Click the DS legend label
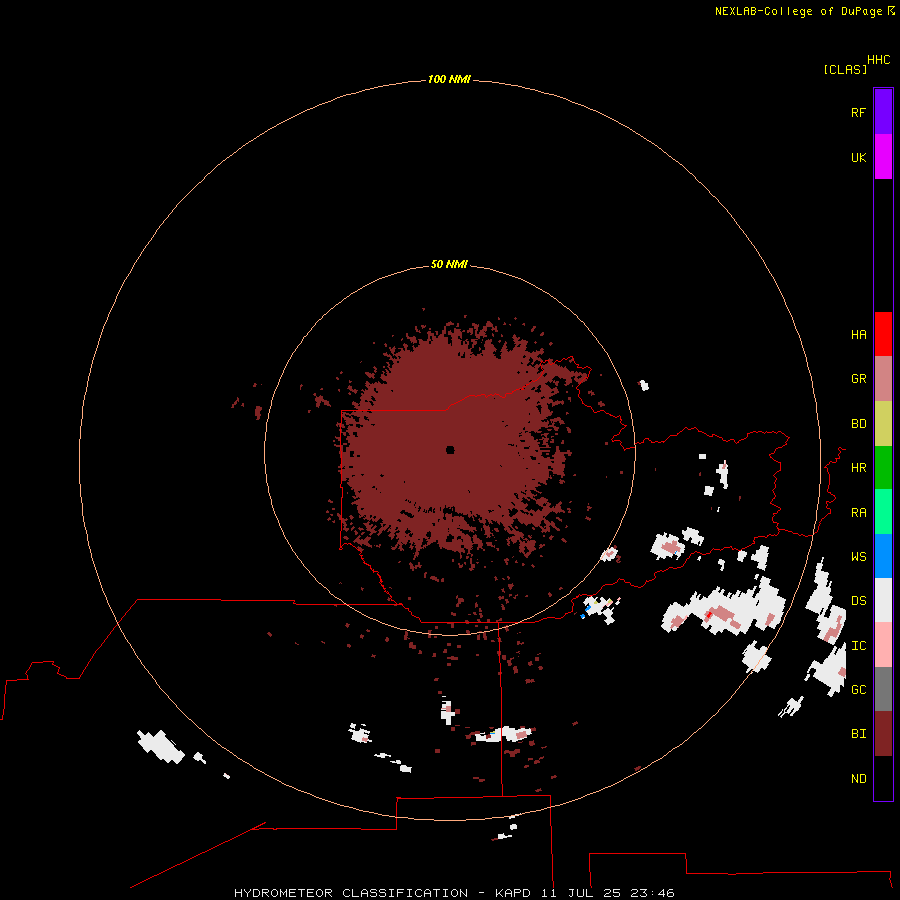This screenshot has width=900, height=900. (858, 601)
